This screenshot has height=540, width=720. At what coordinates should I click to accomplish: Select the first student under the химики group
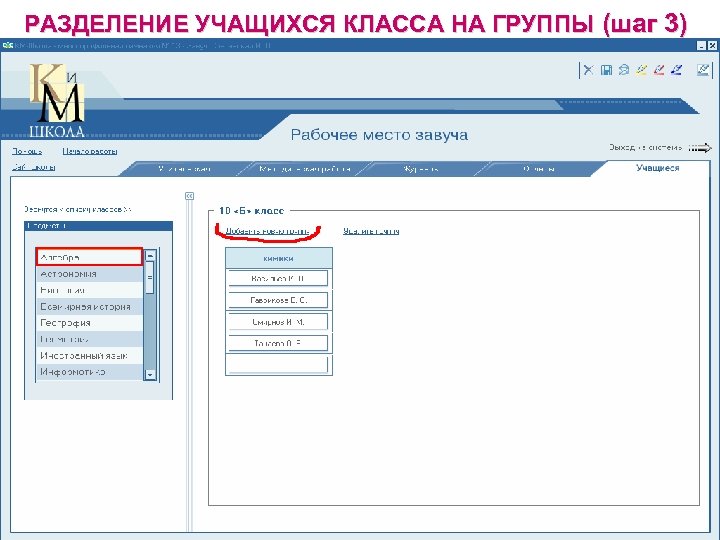click(278, 278)
